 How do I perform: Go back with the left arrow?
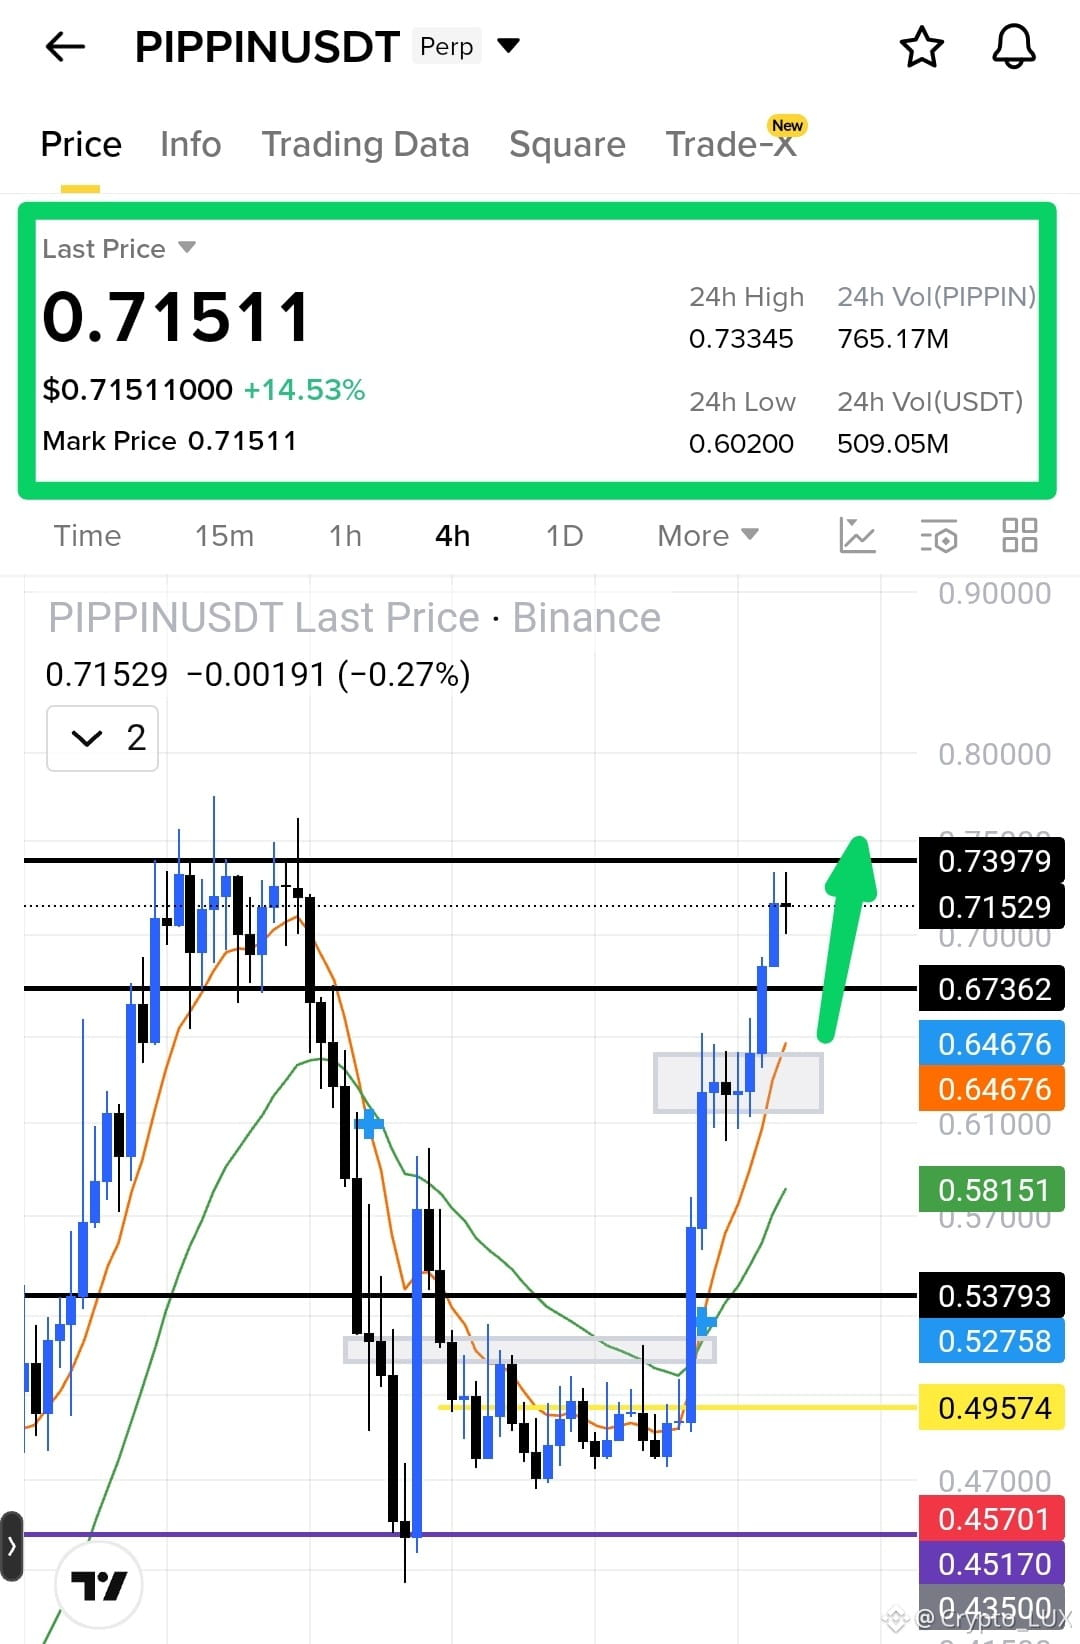66,46
